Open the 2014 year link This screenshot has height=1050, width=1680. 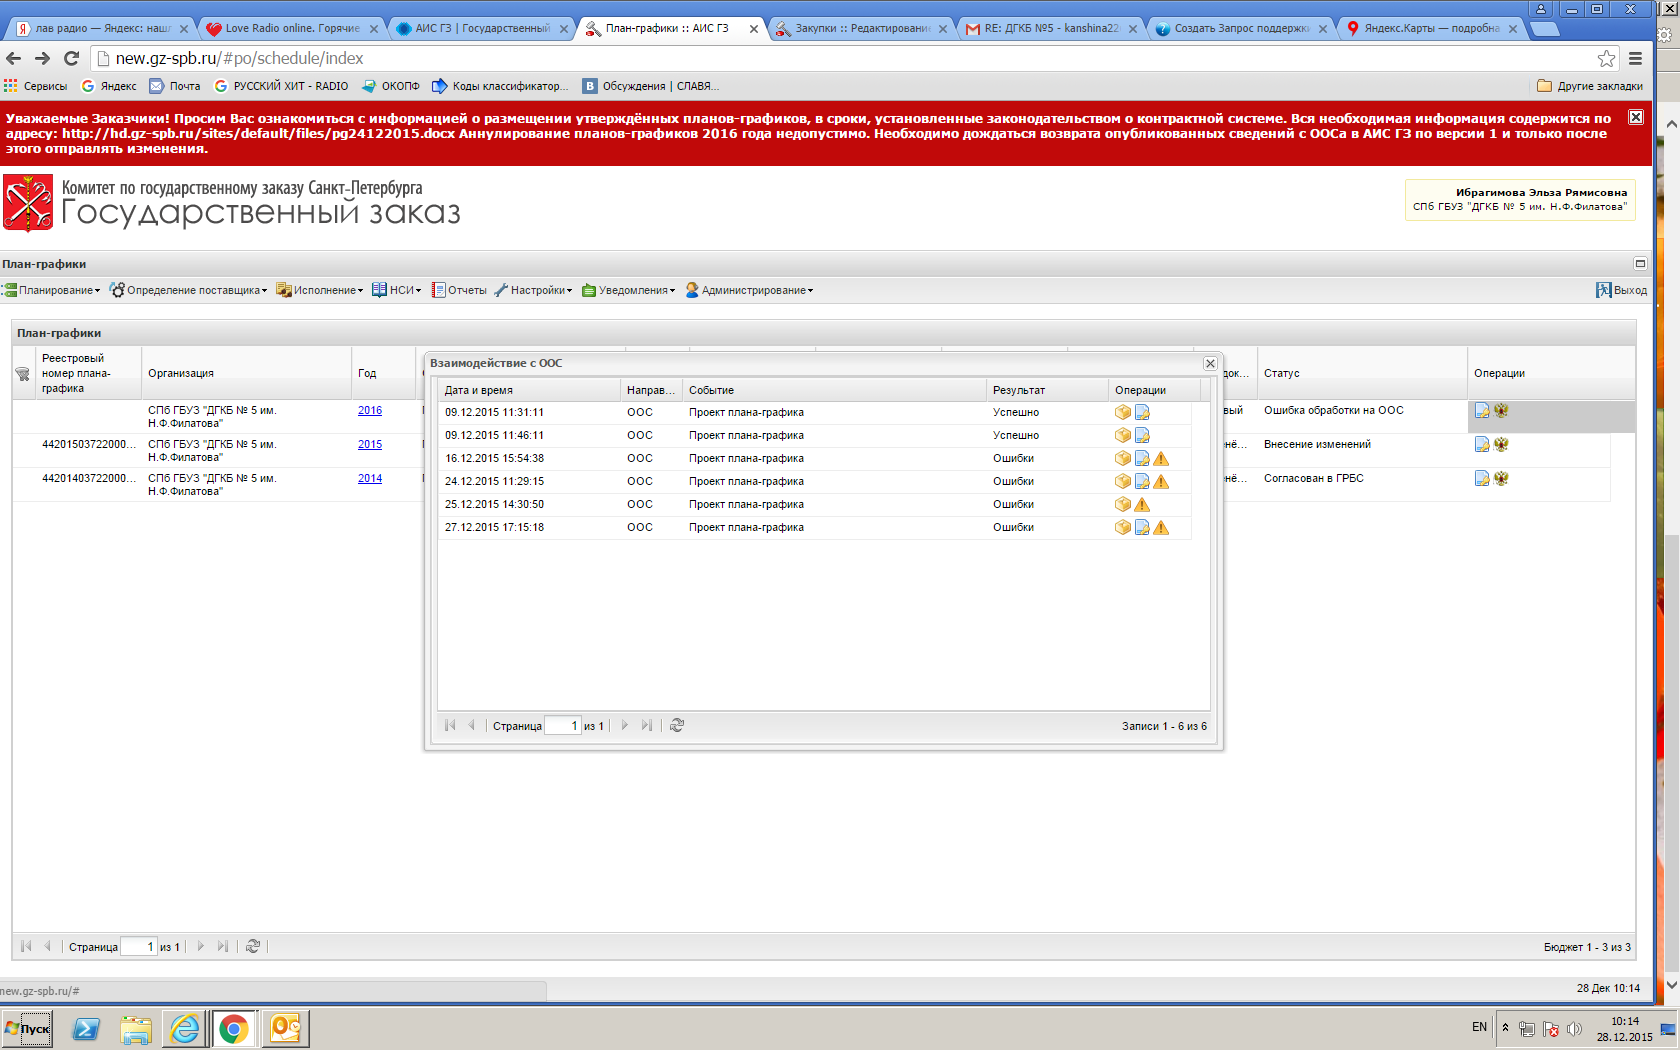(370, 478)
